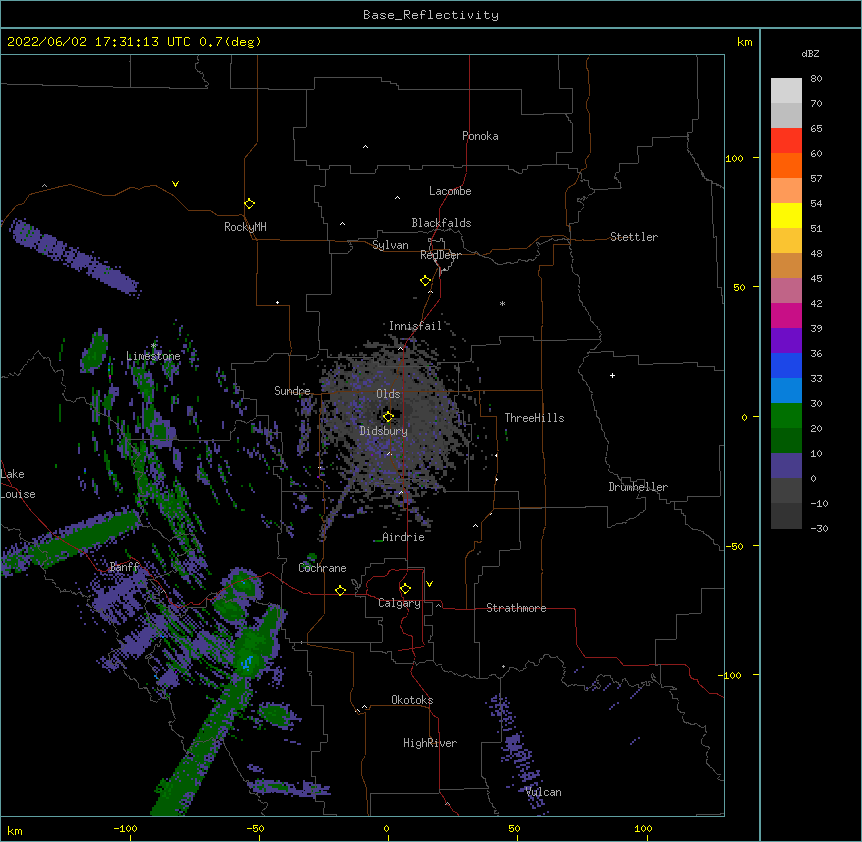
Task: Click the yellow marker south of RedDeer
Action: coord(425,280)
